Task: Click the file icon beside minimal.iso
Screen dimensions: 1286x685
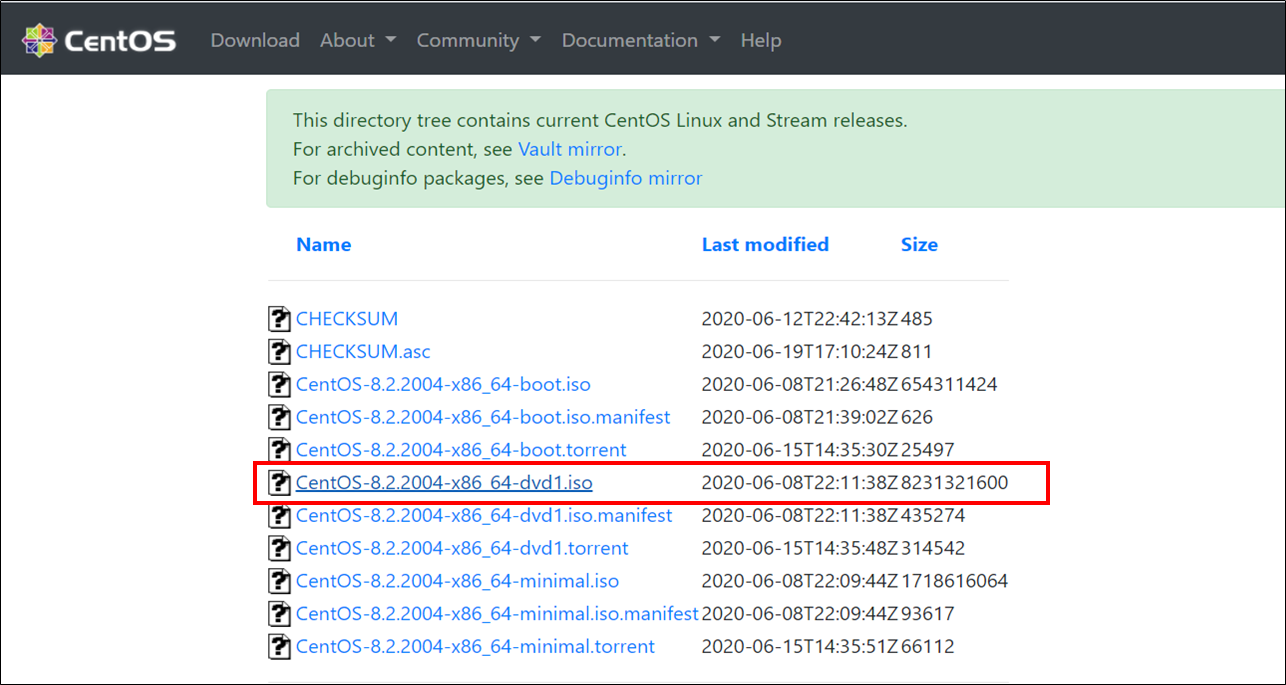Action: click(x=280, y=581)
